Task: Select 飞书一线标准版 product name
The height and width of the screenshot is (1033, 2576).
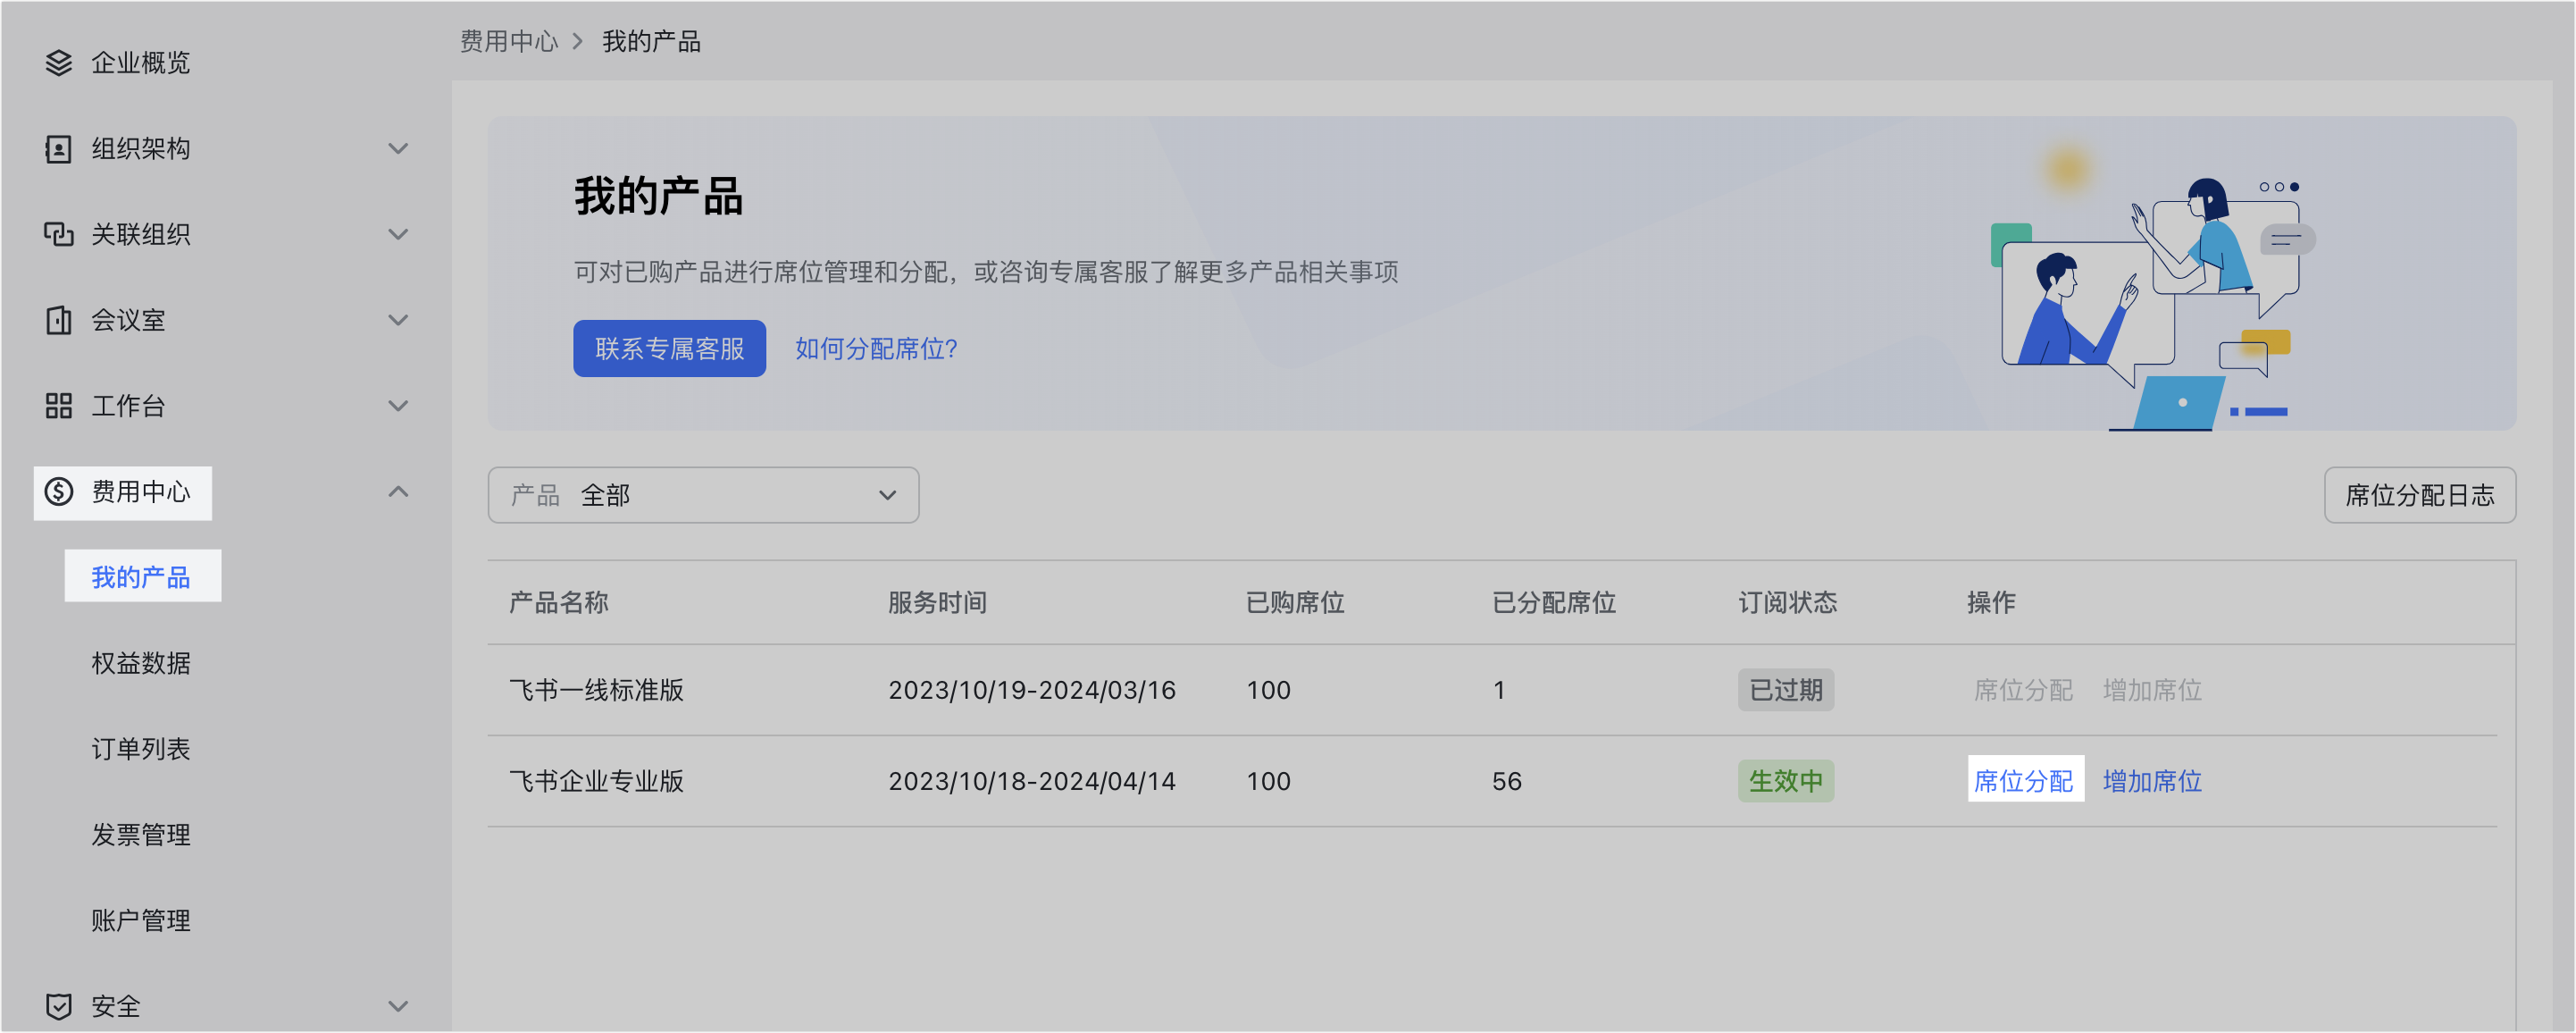Action: [x=596, y=690]
